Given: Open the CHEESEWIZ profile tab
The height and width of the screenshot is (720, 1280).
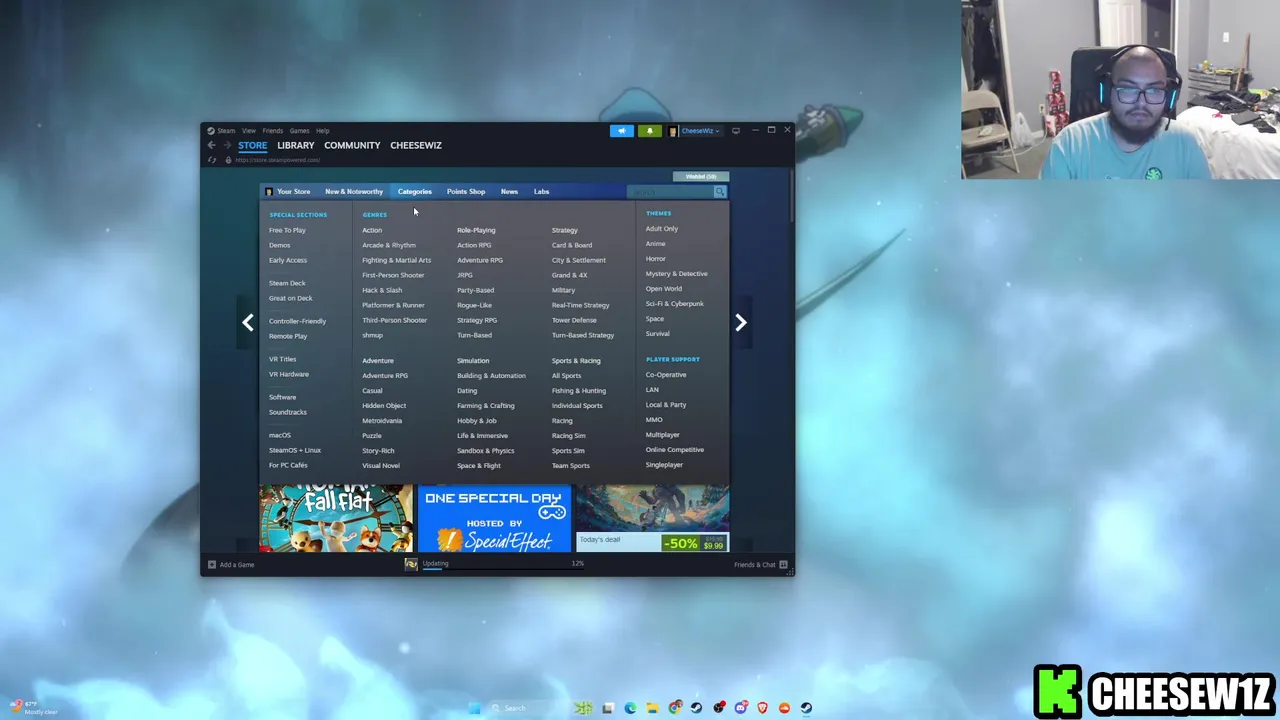Looking at the screenshot, I should (416, 145).
